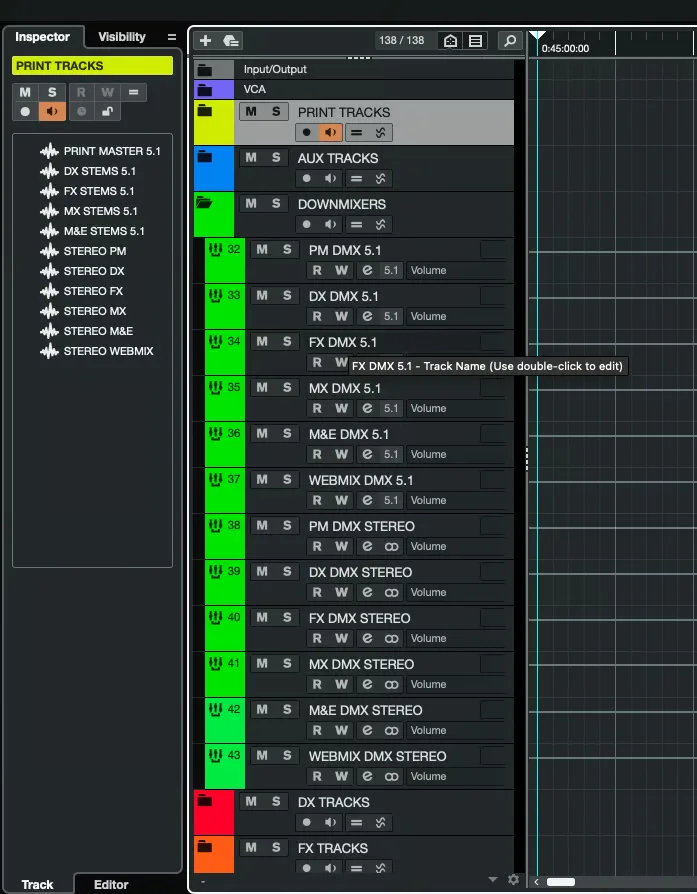Click the PRINT TRACKS yellow folder icon

[x=205, y=111]
